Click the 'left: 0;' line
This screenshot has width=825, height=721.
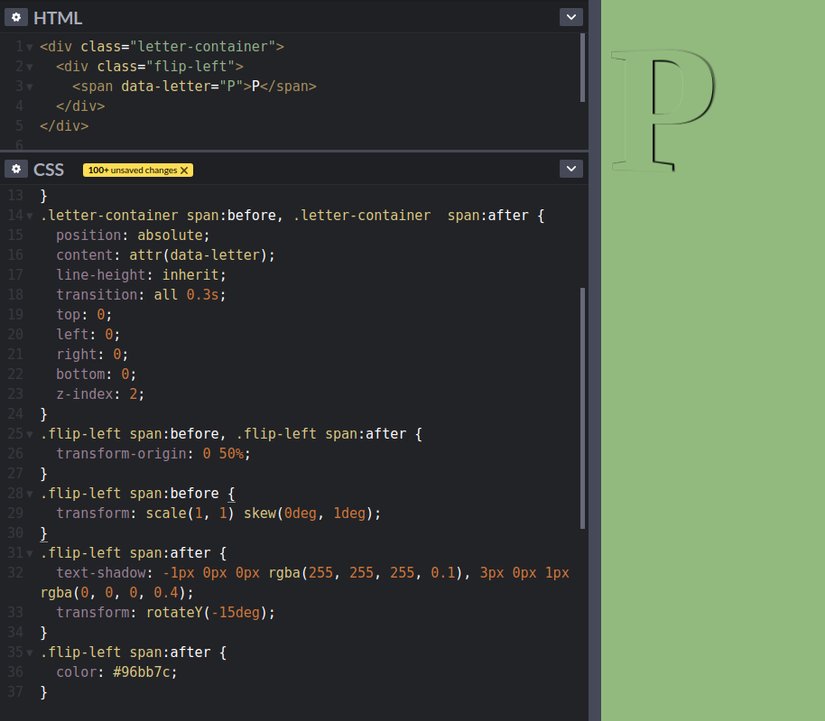pos(88,335)
